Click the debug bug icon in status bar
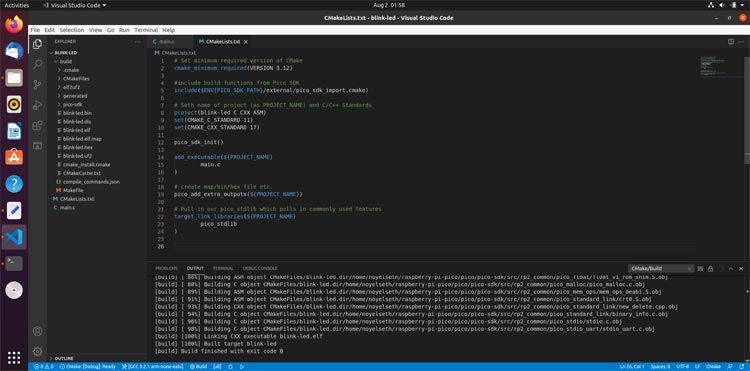Image resolution: width=750 pixels, height=371 pixels. point(230,367)
